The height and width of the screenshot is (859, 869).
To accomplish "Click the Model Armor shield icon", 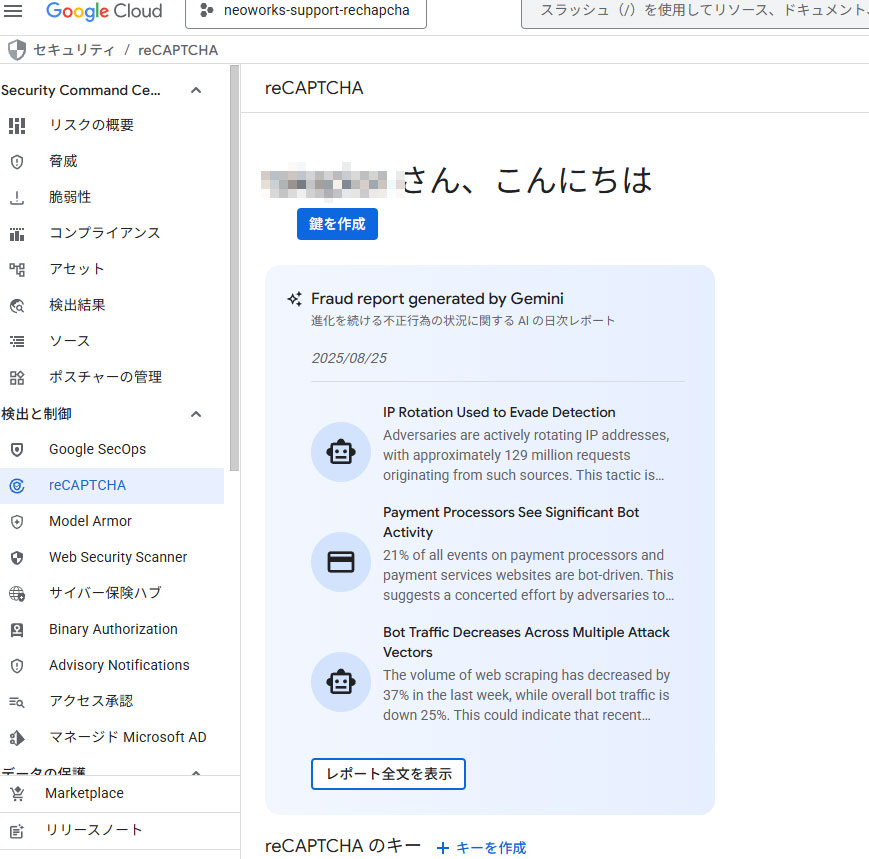I will coord(17,522).
